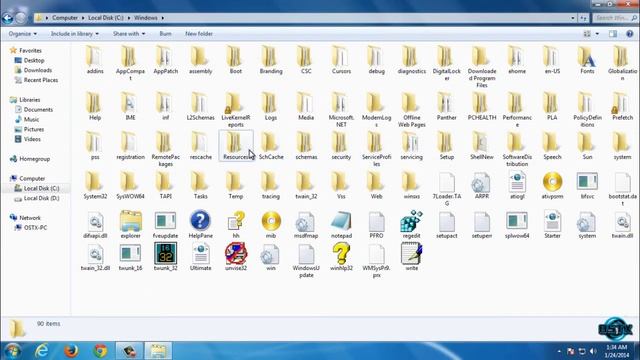Go back with the Back arrow
This screenshot has height=360, width=640.
[7, 18]
